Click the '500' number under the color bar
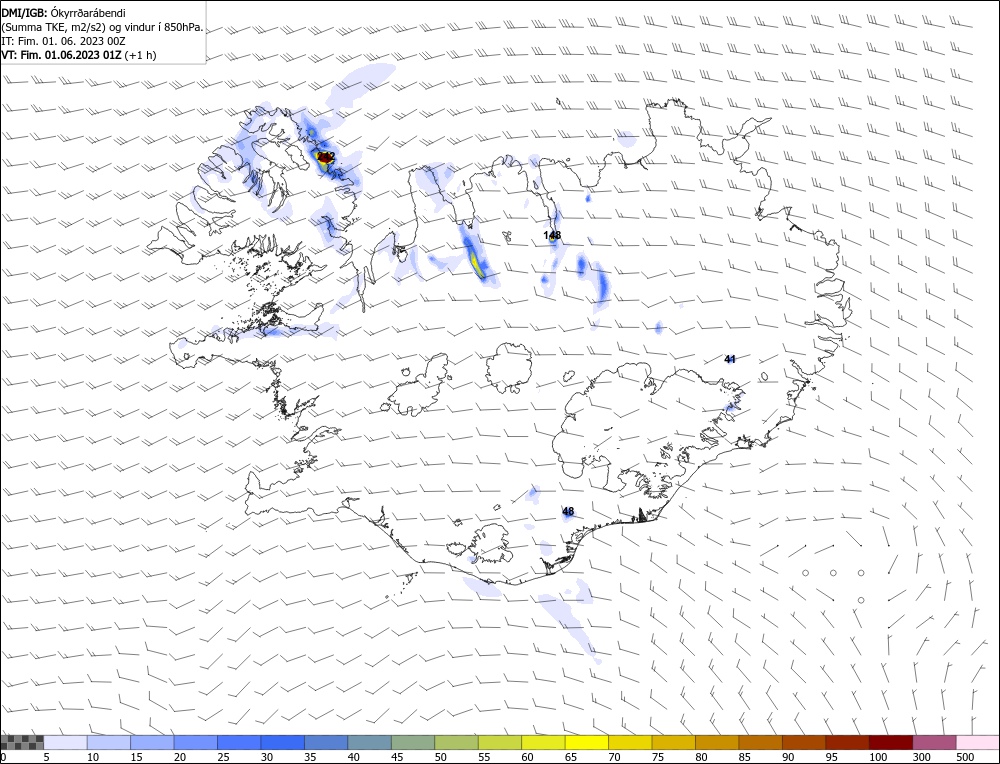 (964, 757)
